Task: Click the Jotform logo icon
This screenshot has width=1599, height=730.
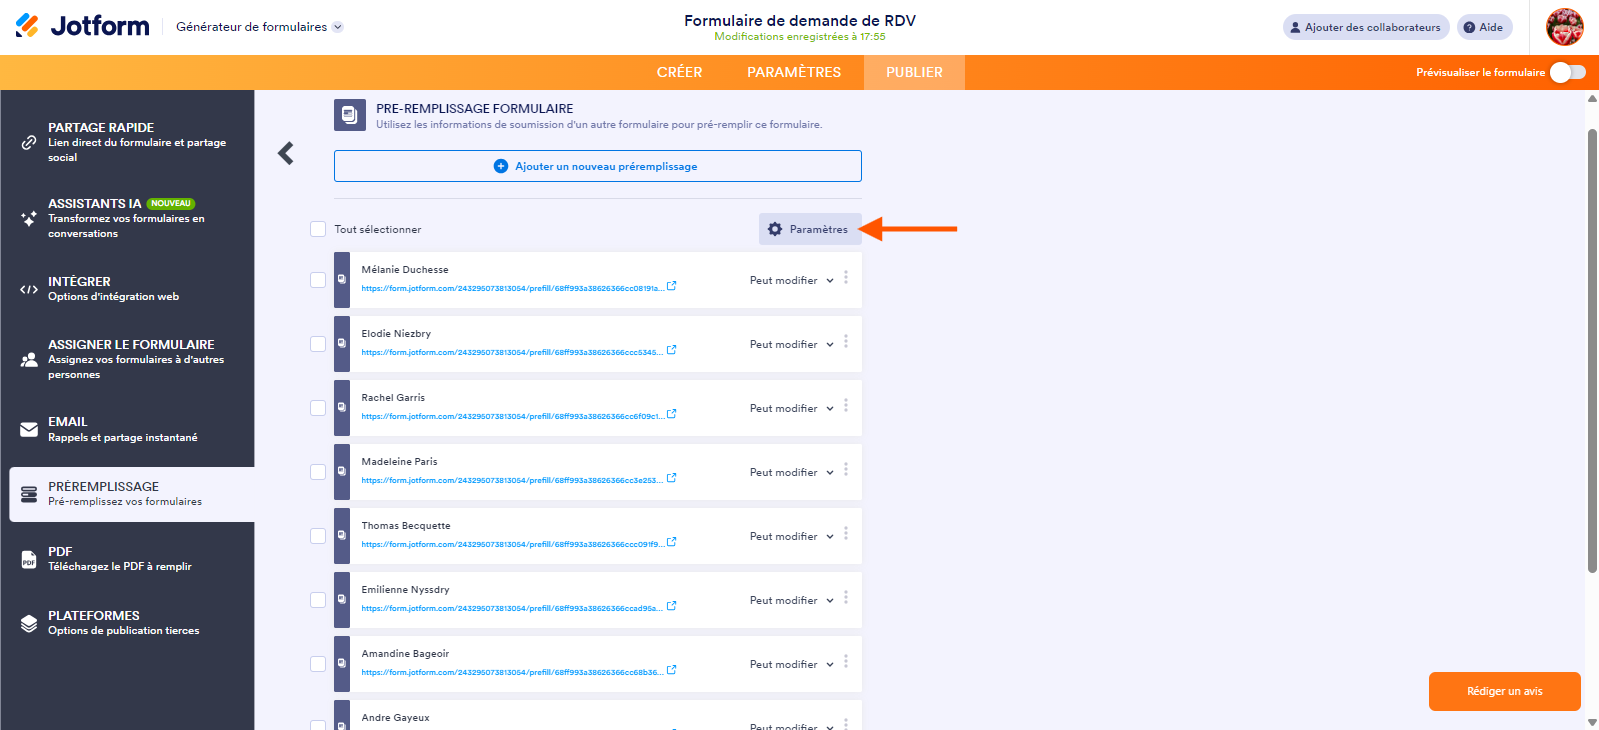Action: tap(27, 26)
